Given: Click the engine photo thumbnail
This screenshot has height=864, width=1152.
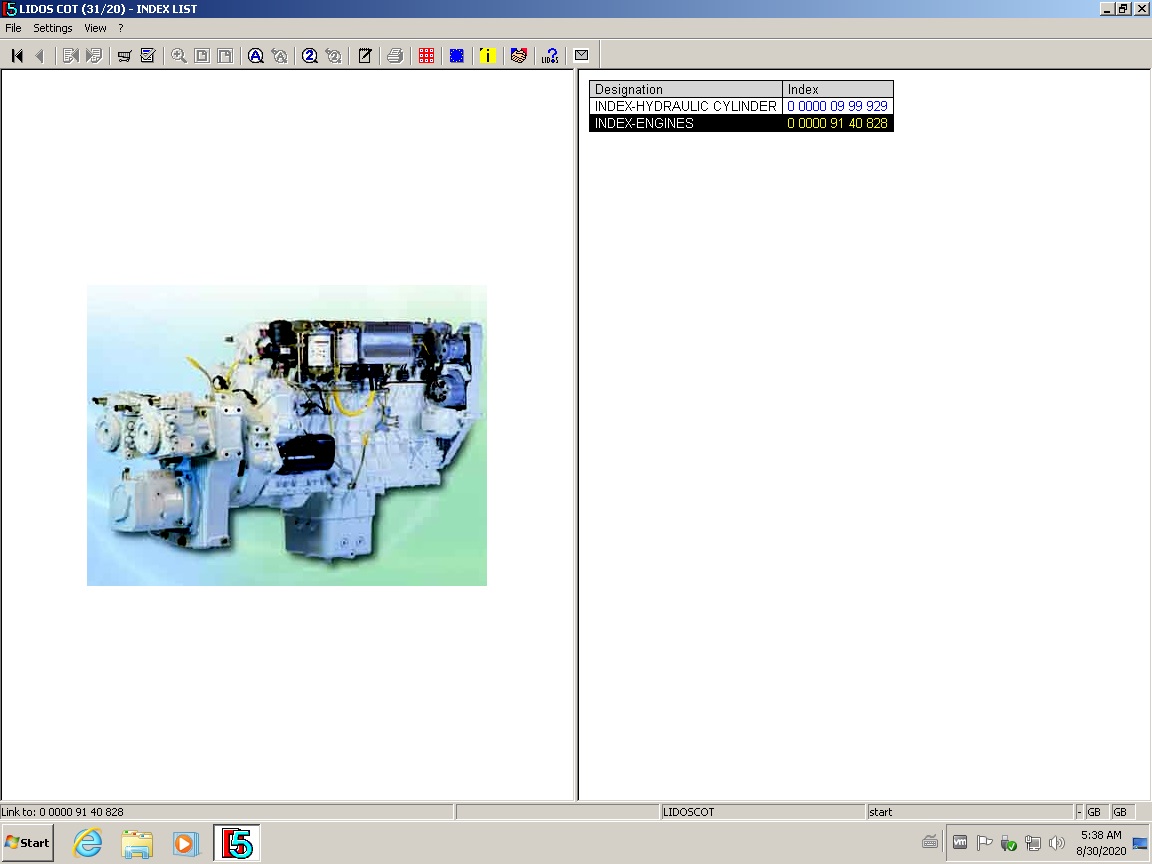Looking at the screenshot, I should tap(287, 436).
